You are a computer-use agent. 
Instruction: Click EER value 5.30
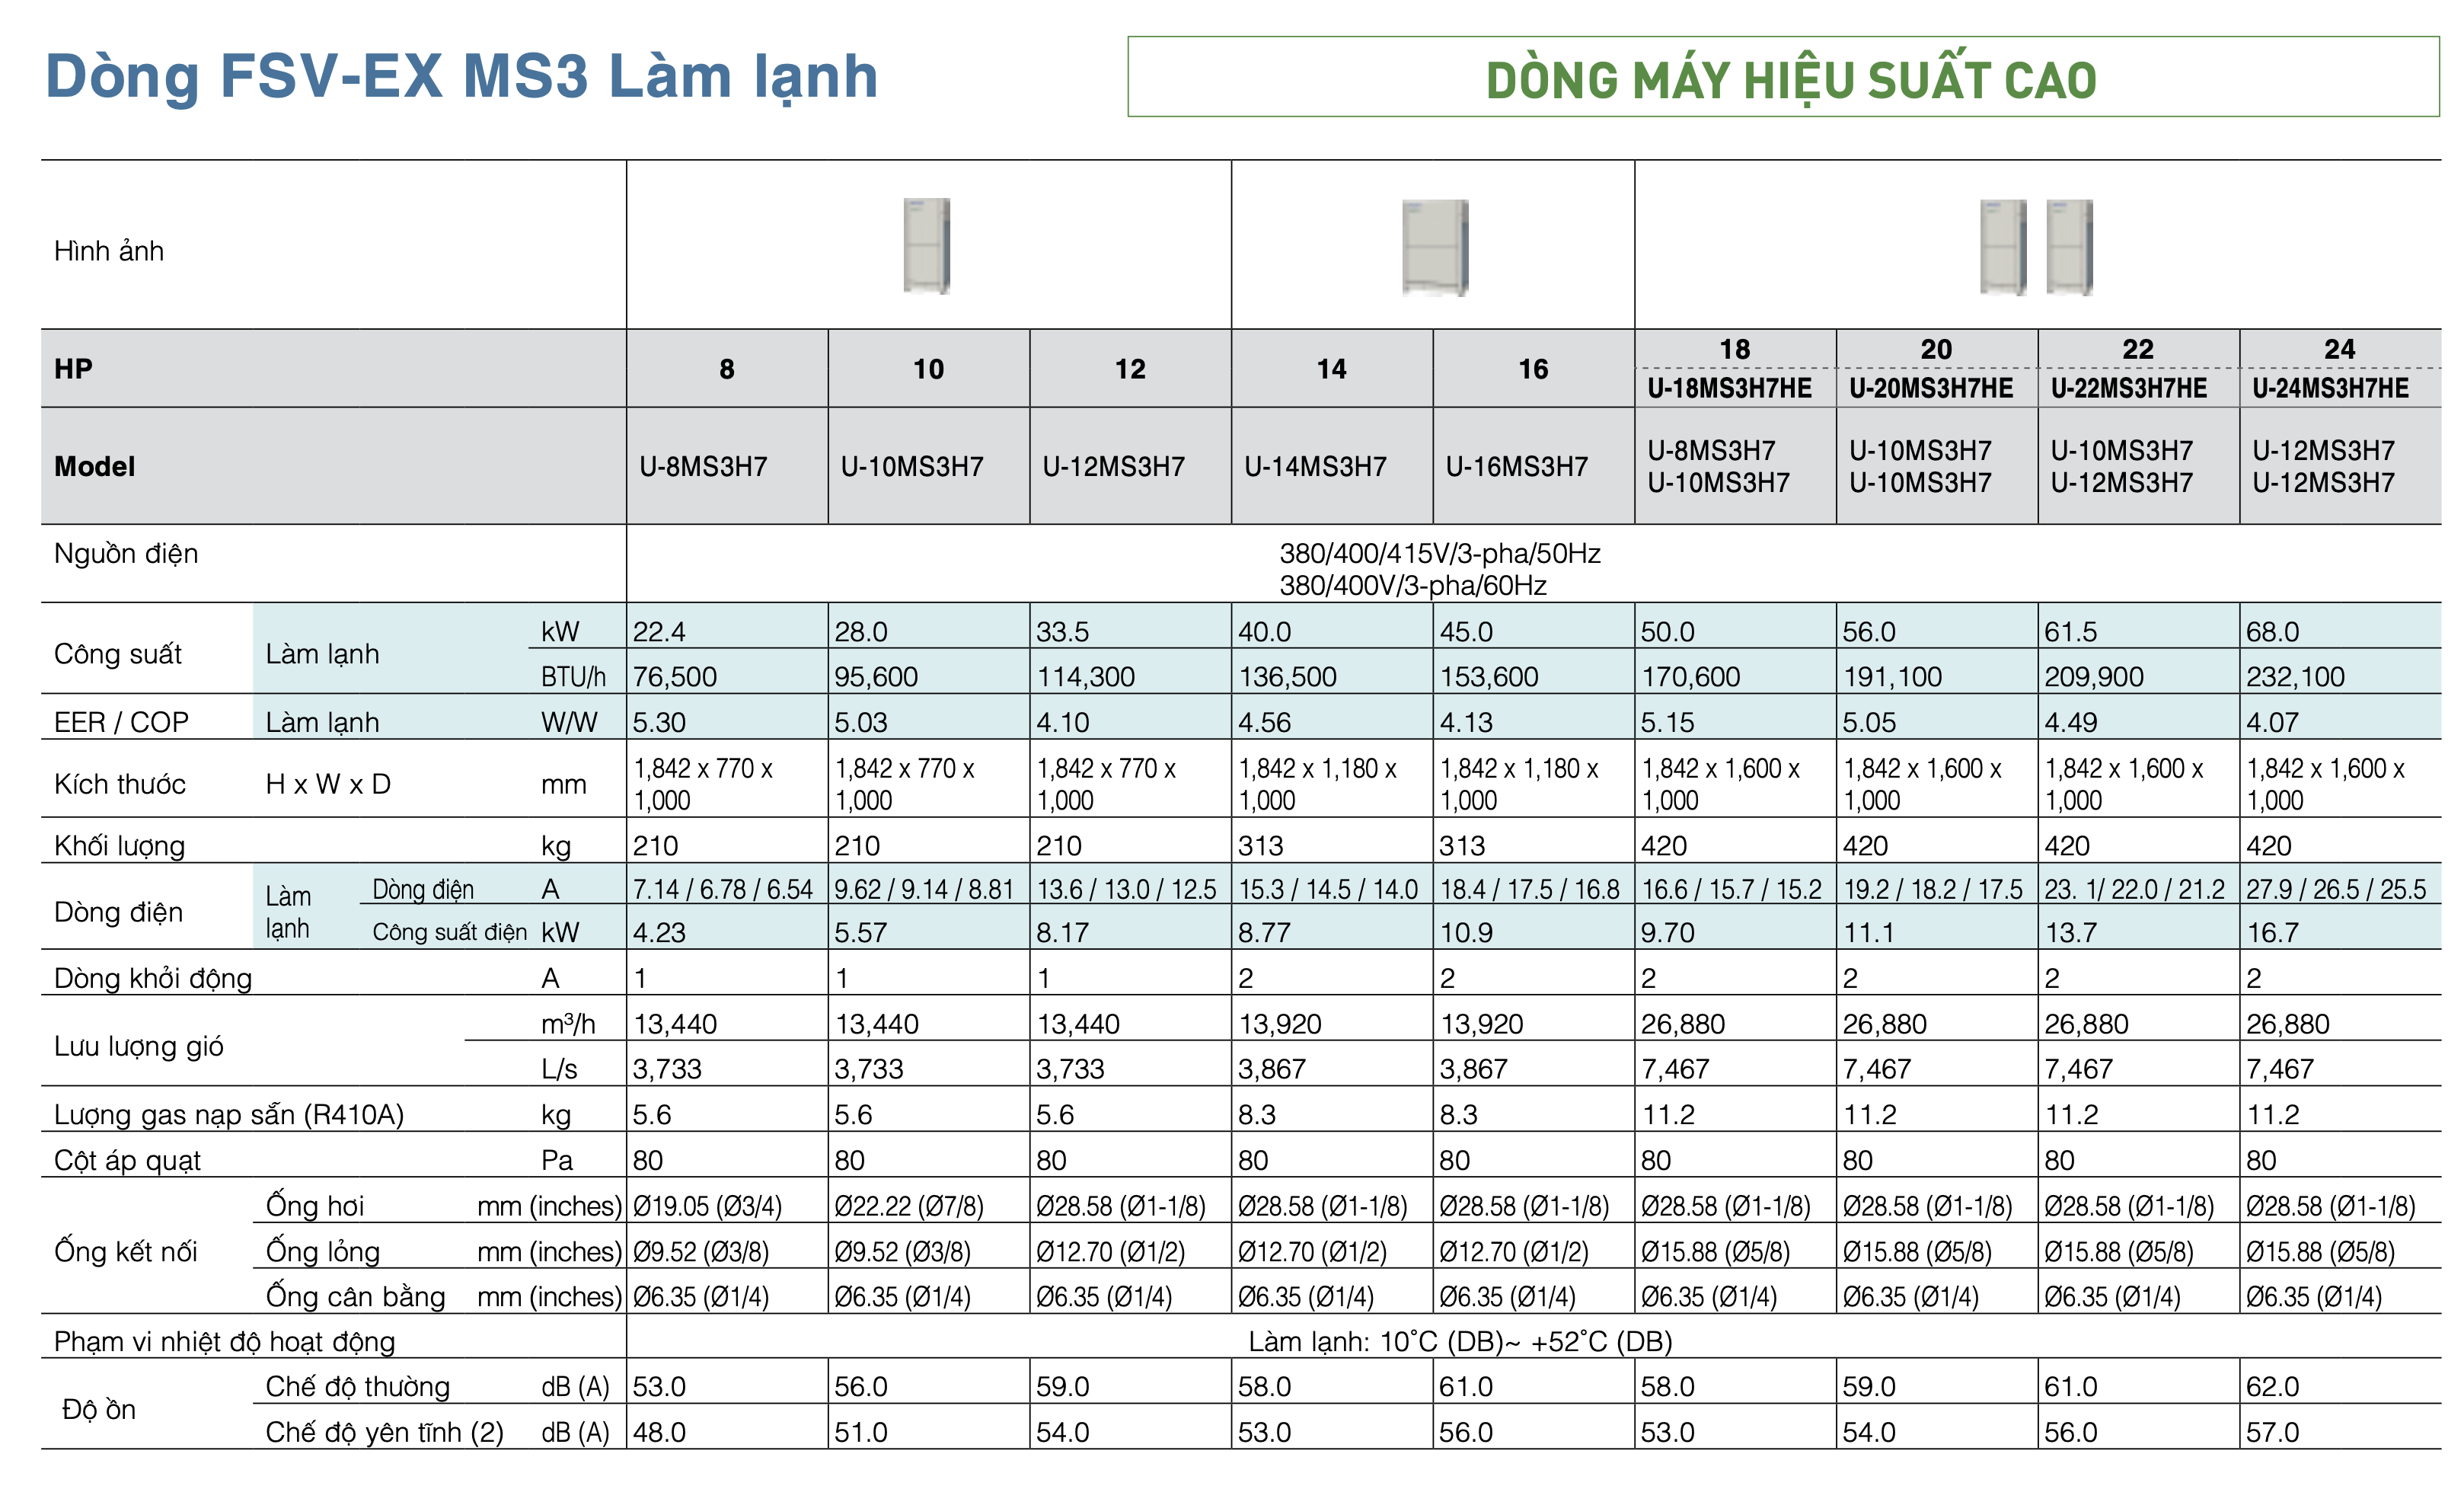click(x=659, y=722)
